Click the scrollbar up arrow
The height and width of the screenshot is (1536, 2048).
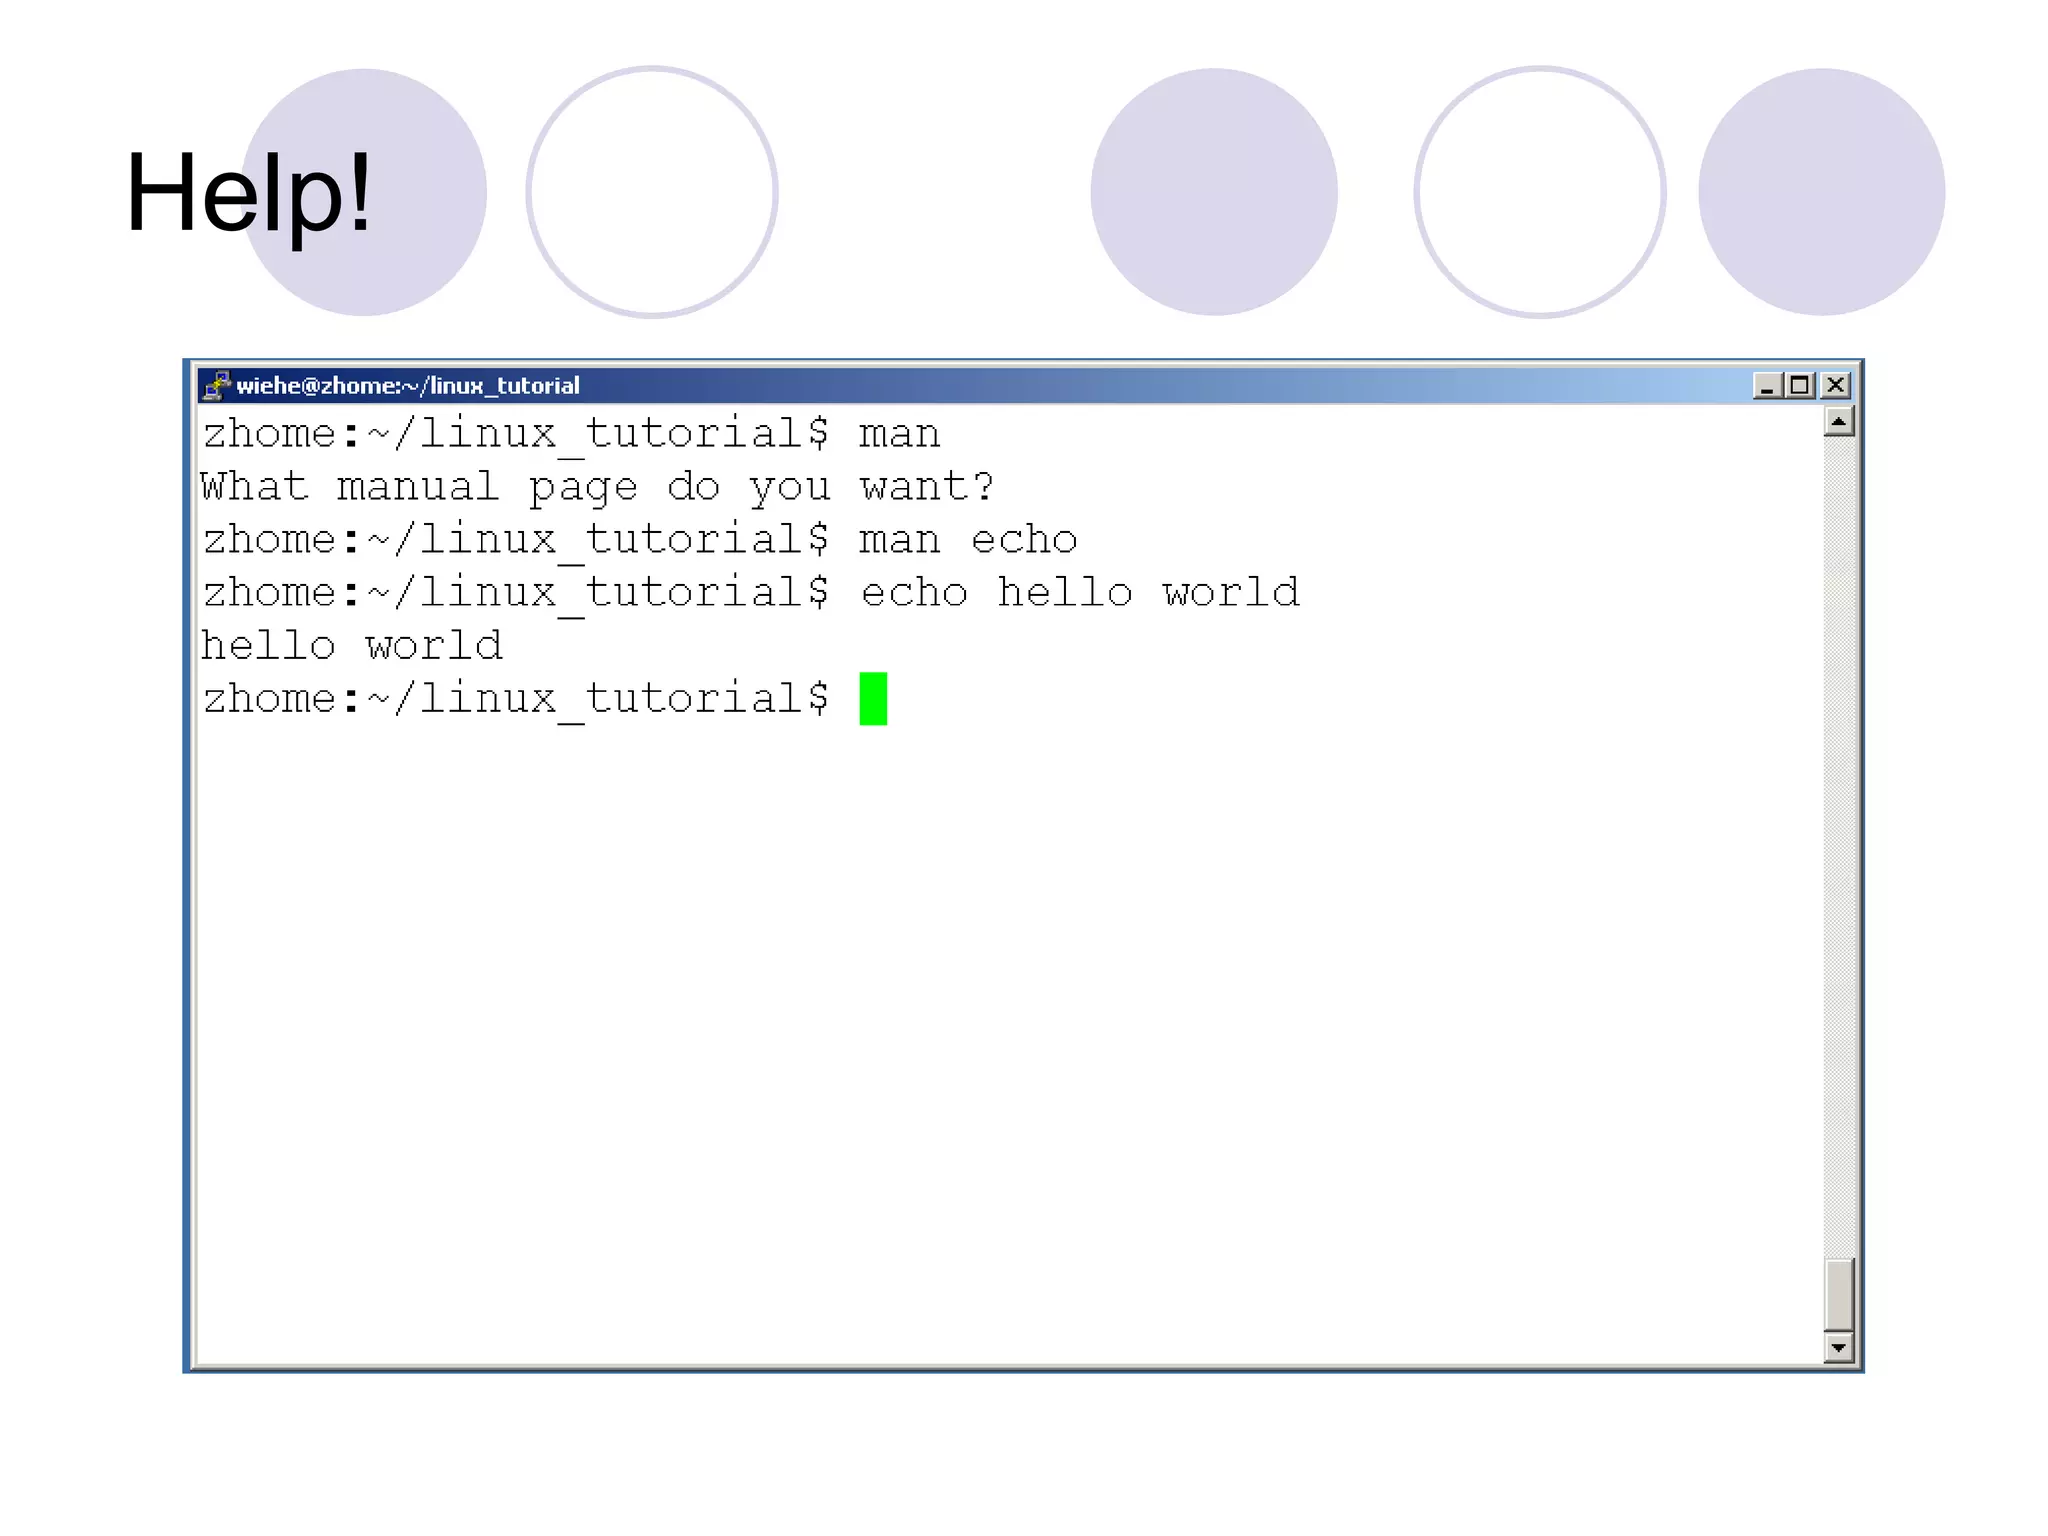[x=1838, y=422]
